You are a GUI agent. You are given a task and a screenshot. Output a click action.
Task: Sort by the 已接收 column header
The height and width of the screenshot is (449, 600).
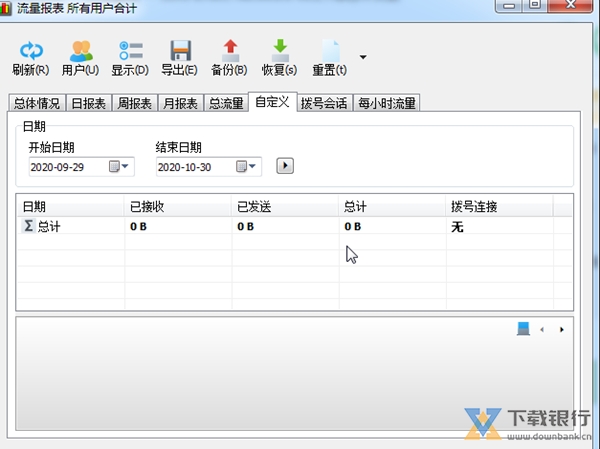(x=178, y=207)
